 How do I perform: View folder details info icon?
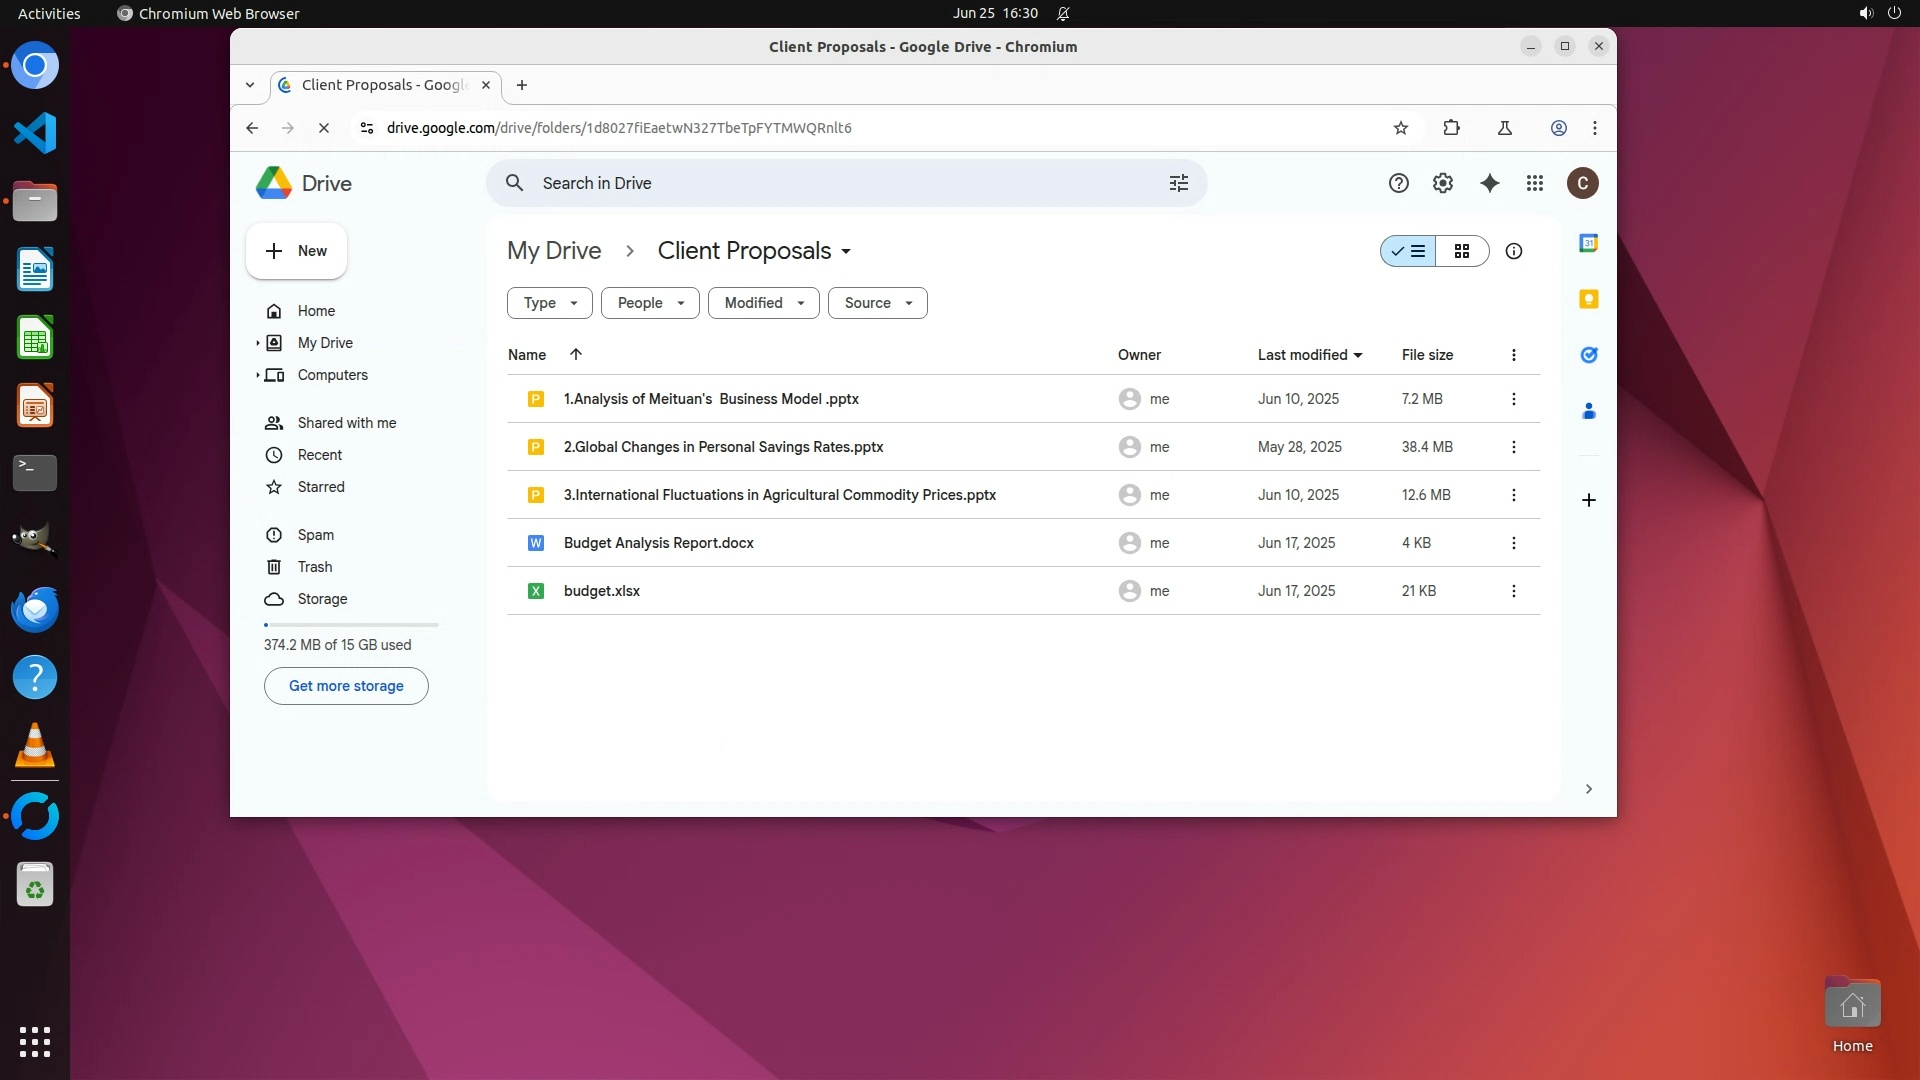coord(1513,251)
